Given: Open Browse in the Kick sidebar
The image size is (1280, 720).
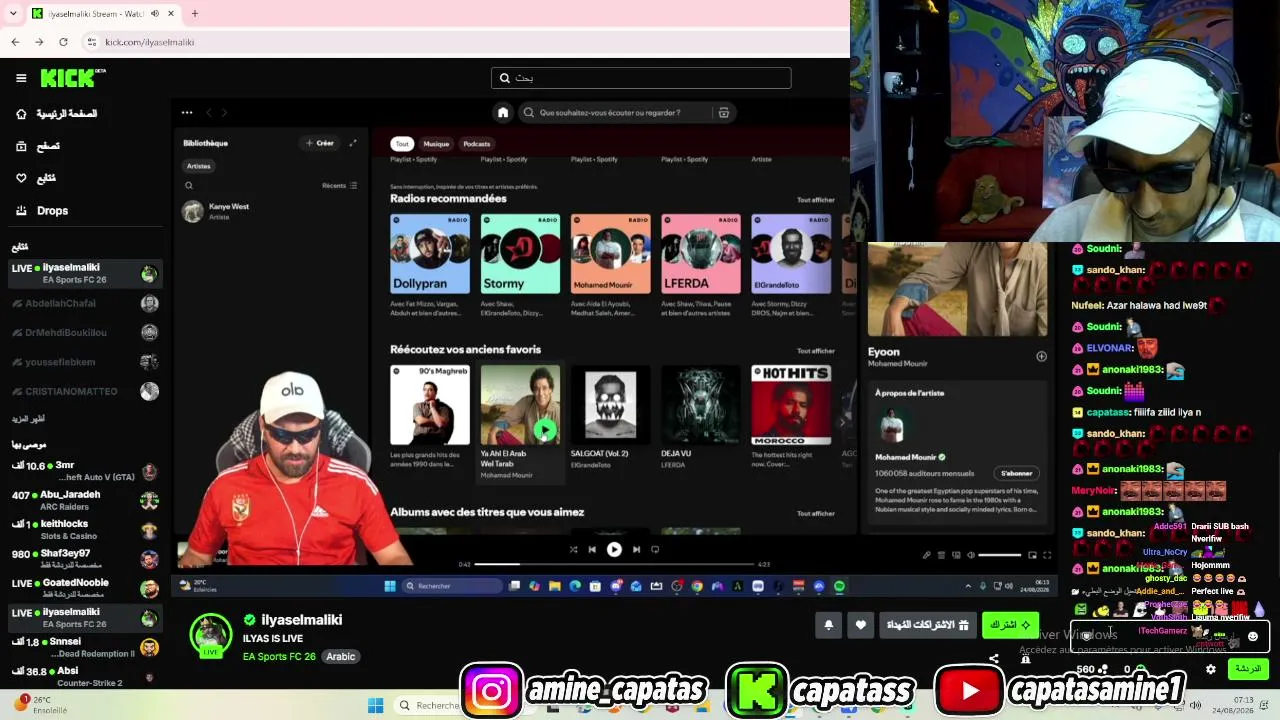Looking at the screenshot, I should pyautogui.click(x=38, y=146).
